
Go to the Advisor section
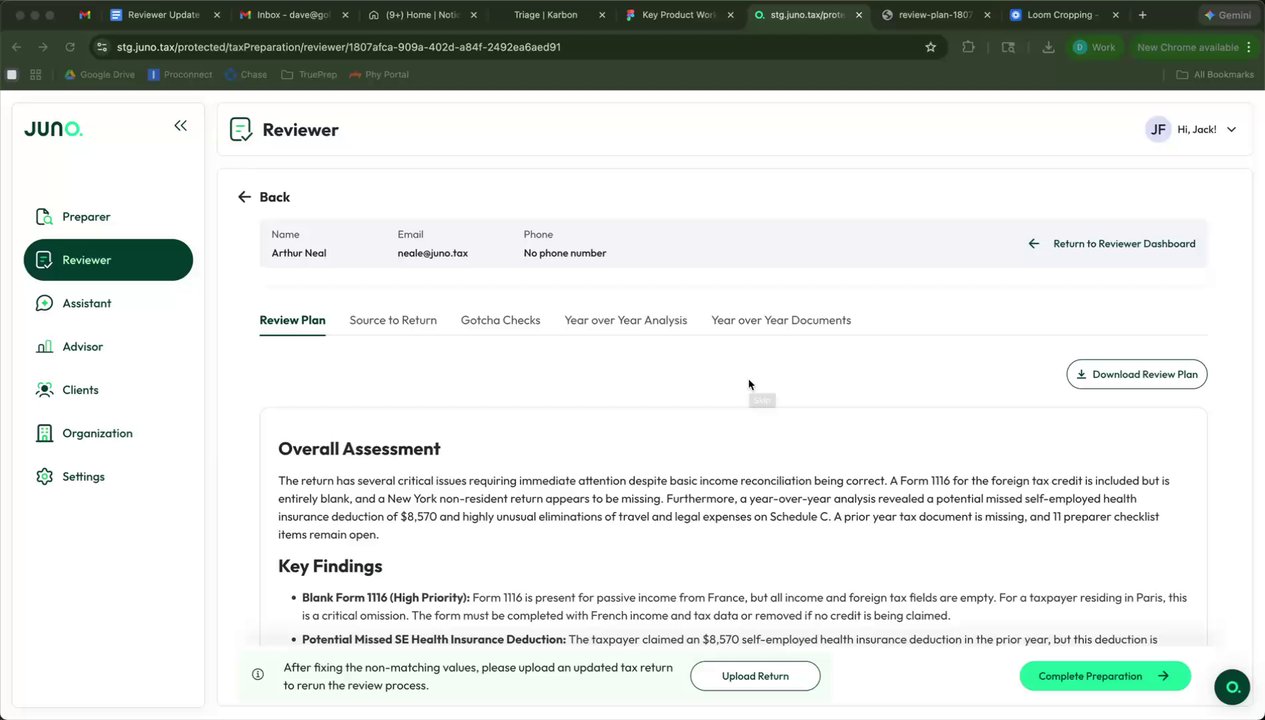click(x=82, y=347)
